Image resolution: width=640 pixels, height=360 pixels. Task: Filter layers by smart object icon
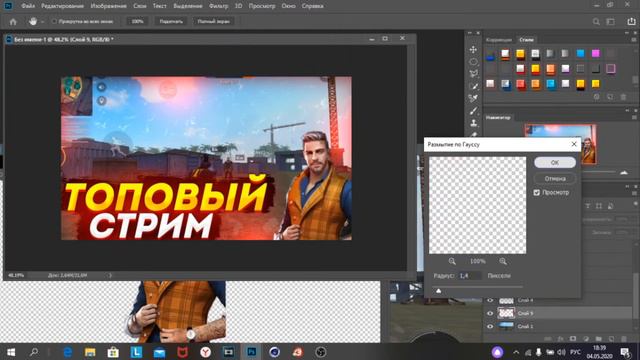pyautogui.click(x=610, y=206)
